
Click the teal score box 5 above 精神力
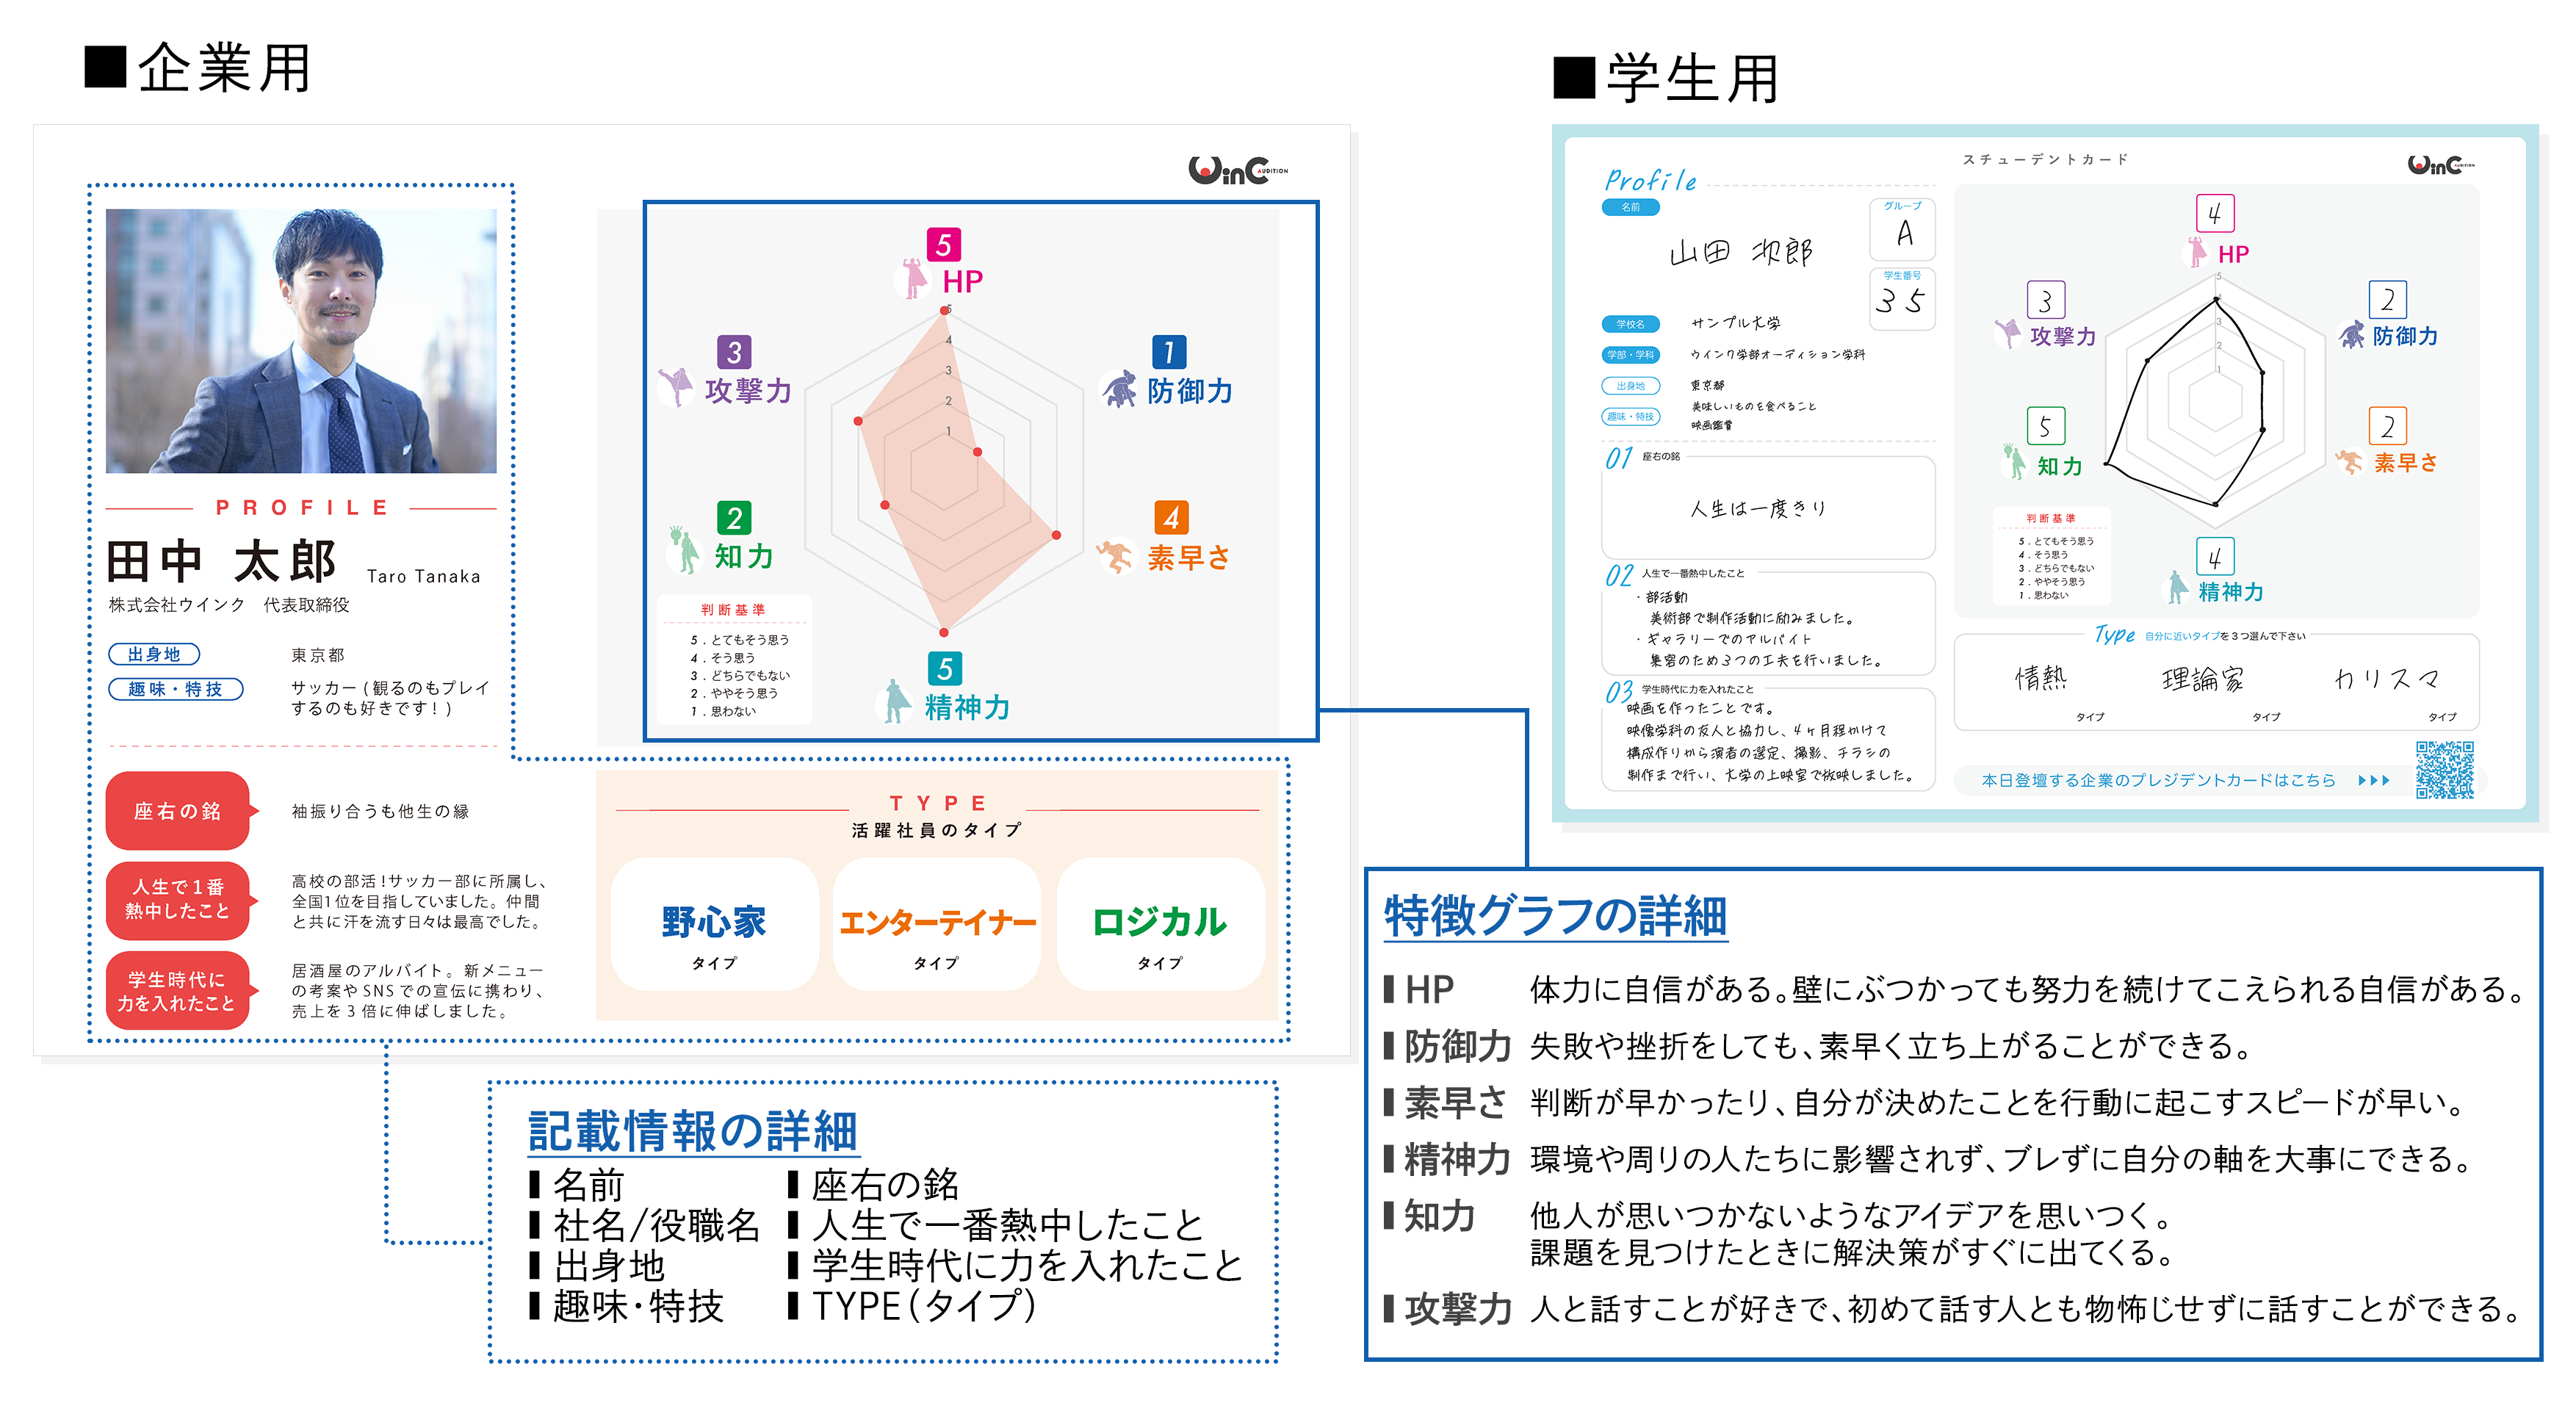pos(944,668)
